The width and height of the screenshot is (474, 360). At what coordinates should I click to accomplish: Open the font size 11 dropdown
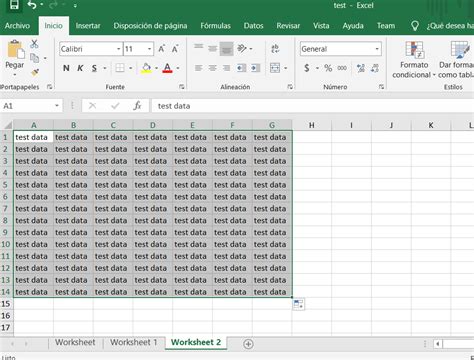(149, 49)
